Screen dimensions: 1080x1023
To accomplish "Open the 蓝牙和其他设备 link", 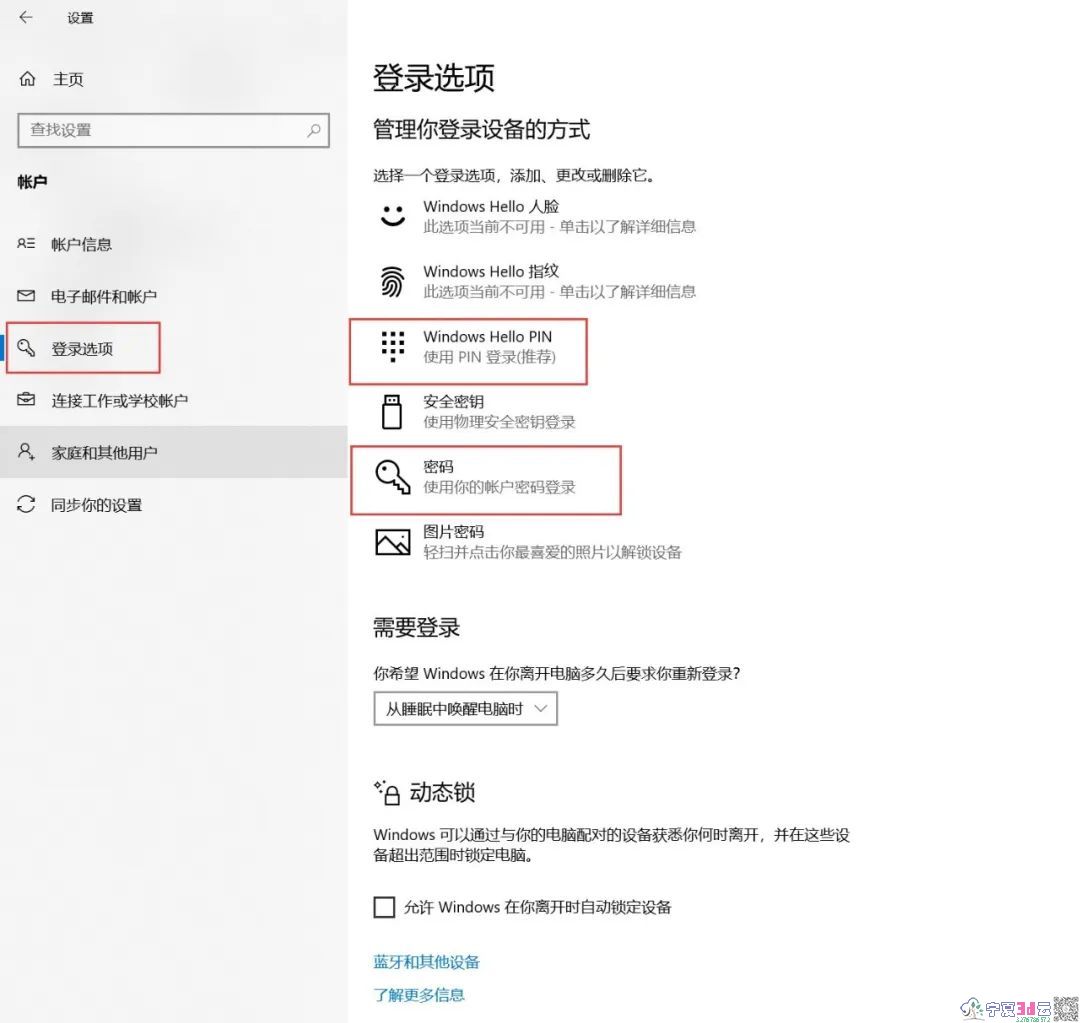I will point(426,962).
